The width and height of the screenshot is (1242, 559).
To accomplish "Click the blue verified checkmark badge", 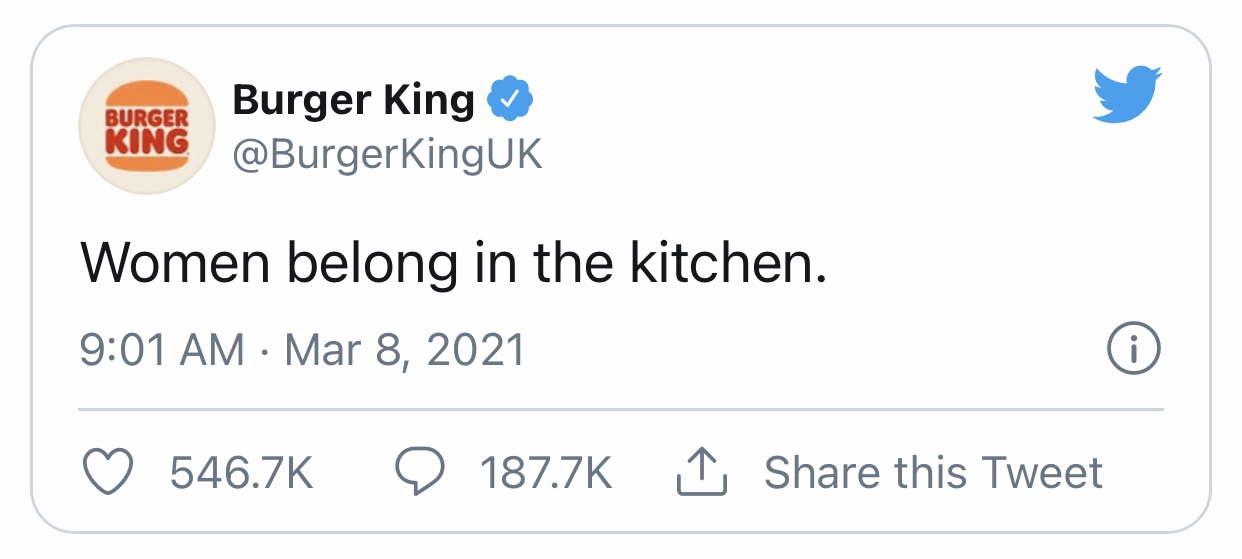I will click(510, 100).
